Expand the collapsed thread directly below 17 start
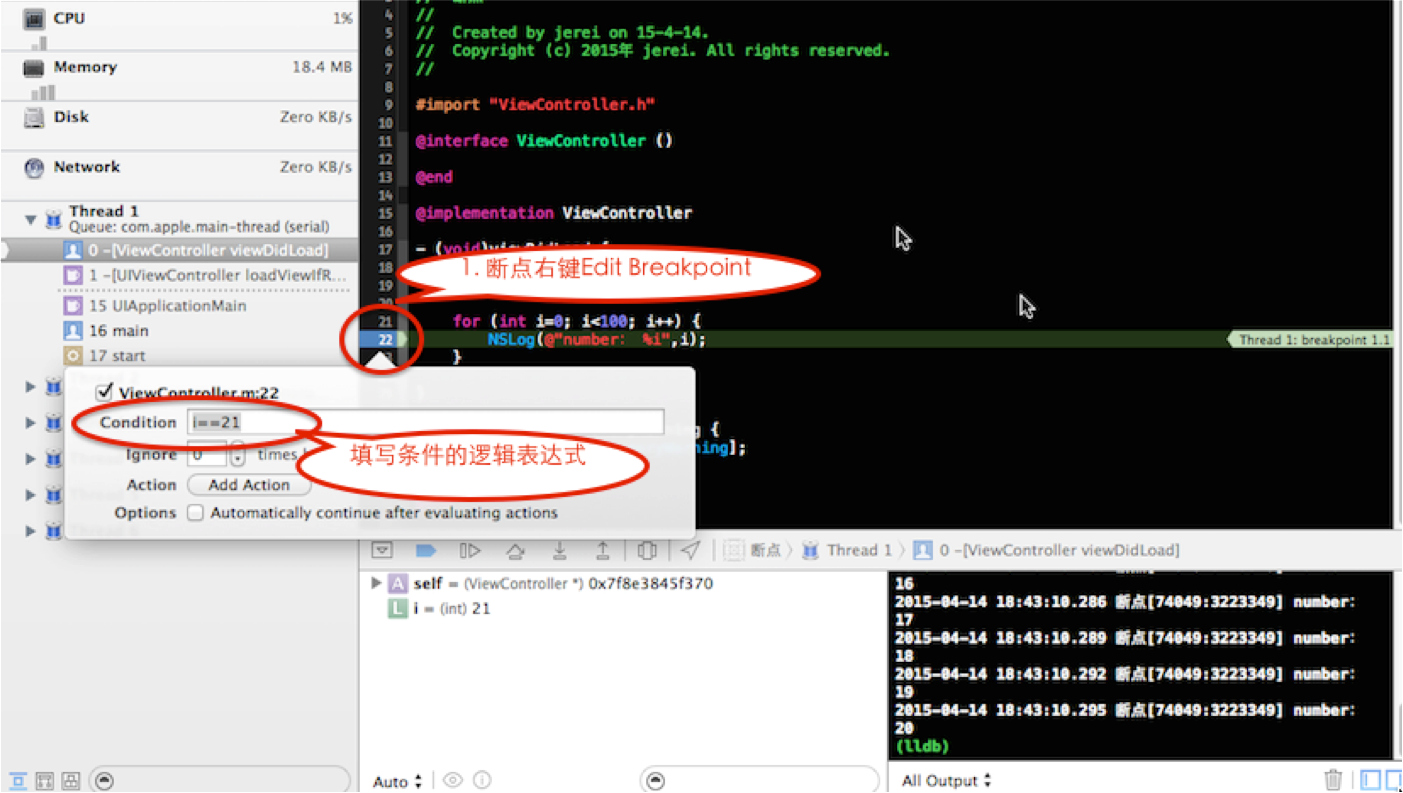This screenshot has width=1403, height=793. point(30,386)
